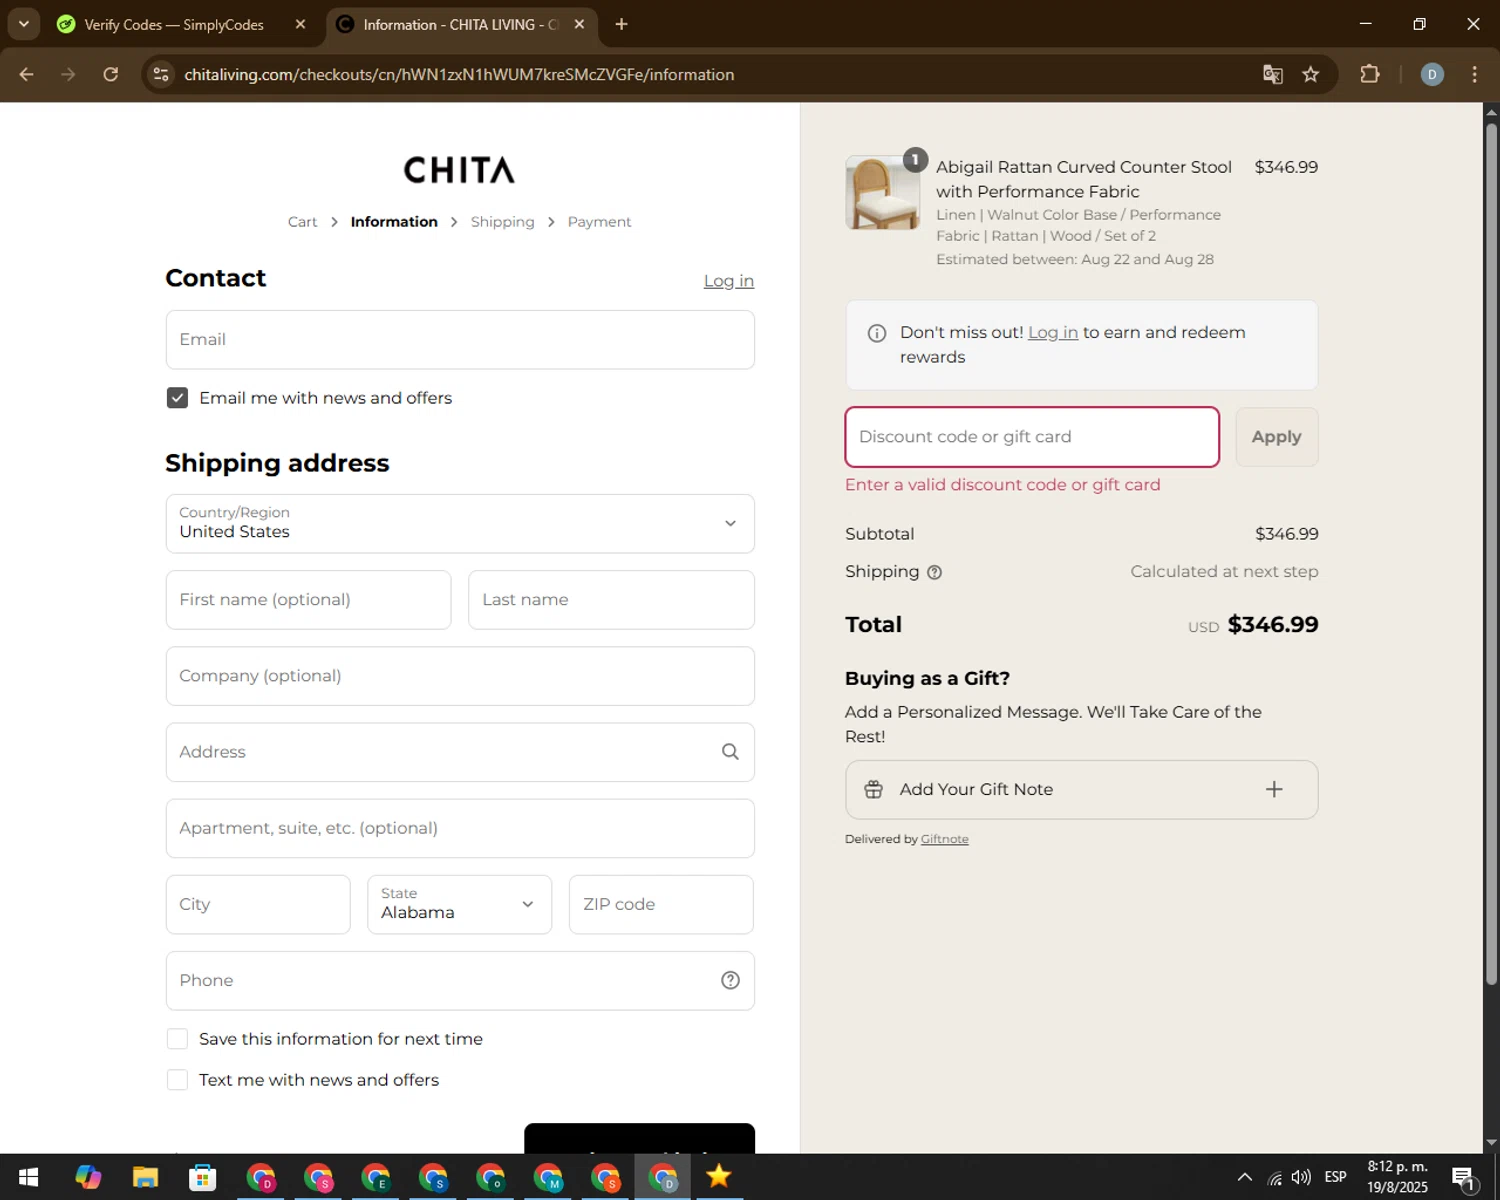1500x1200 pixels.
Task: Open the tab search dropdown arrow
Action: click(23, 24)
